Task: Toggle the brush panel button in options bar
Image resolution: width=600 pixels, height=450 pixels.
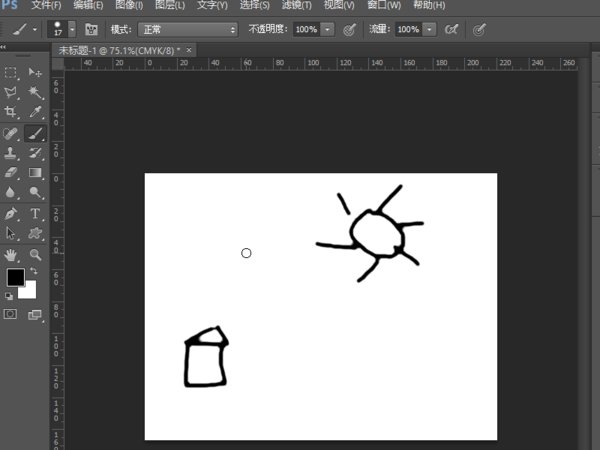Action: (x=92, y=30)
